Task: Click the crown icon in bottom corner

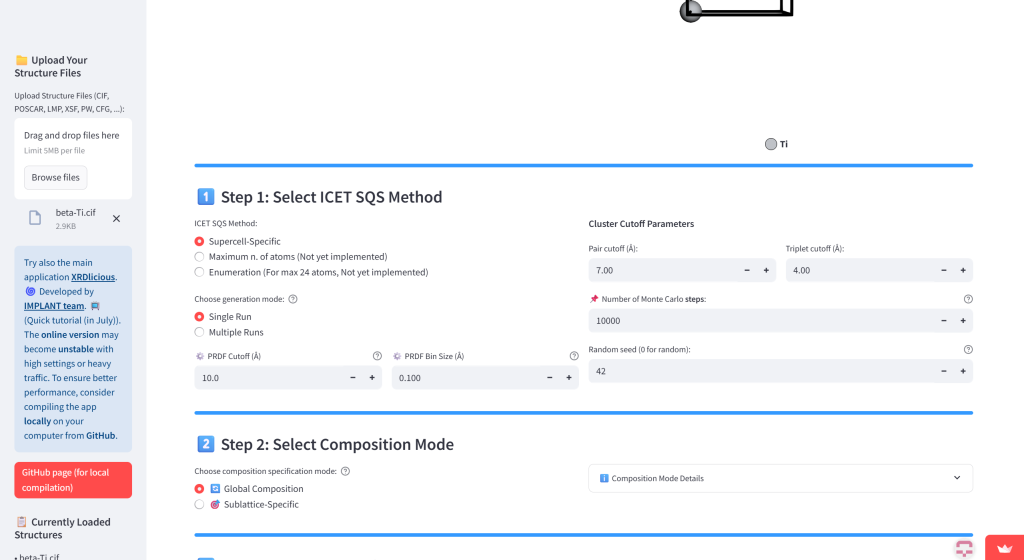Action: tap(1004, 548)
